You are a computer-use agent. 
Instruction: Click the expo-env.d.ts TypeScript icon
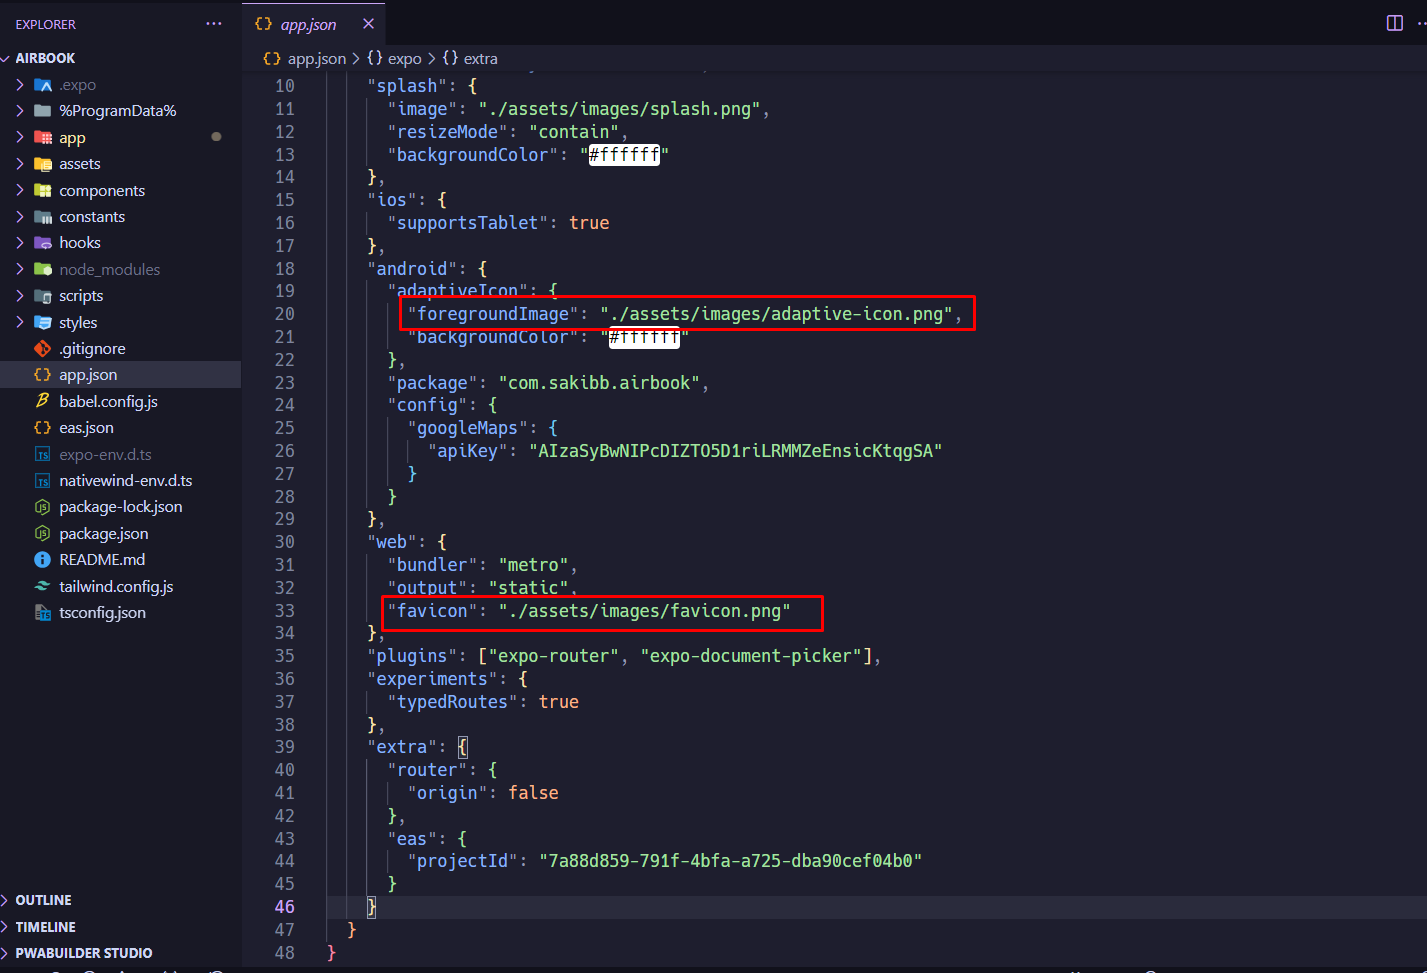coord(43,455)
